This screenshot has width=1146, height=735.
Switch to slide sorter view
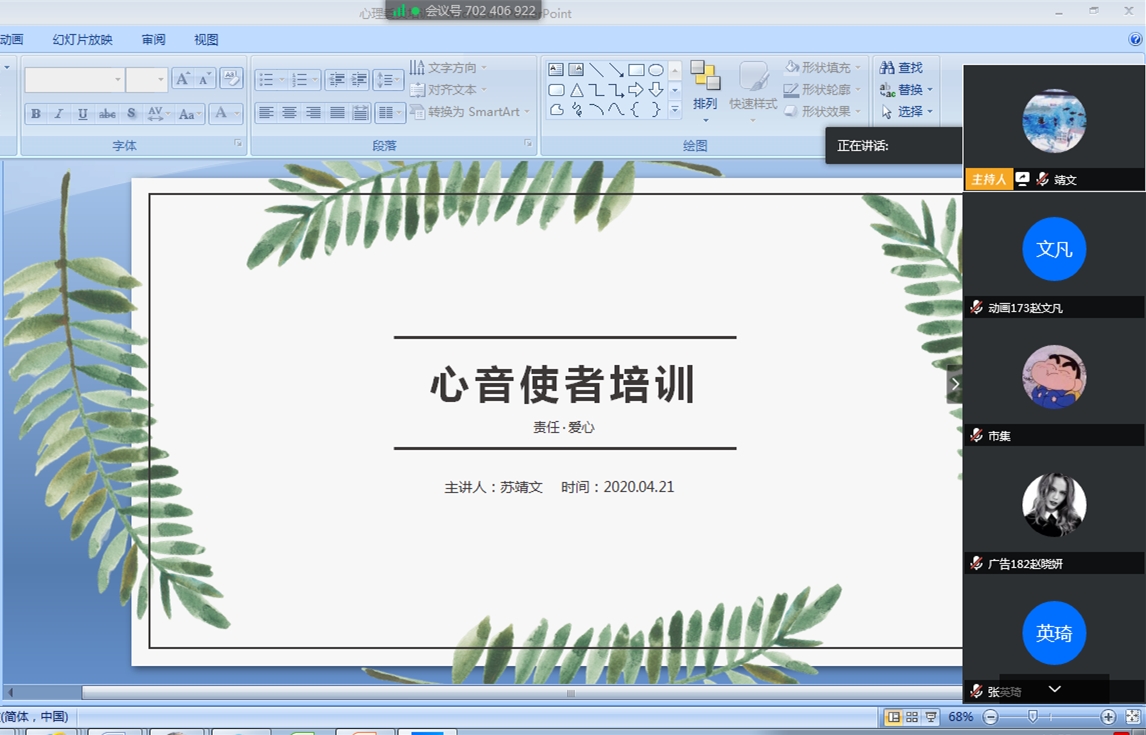click(912, 717)
